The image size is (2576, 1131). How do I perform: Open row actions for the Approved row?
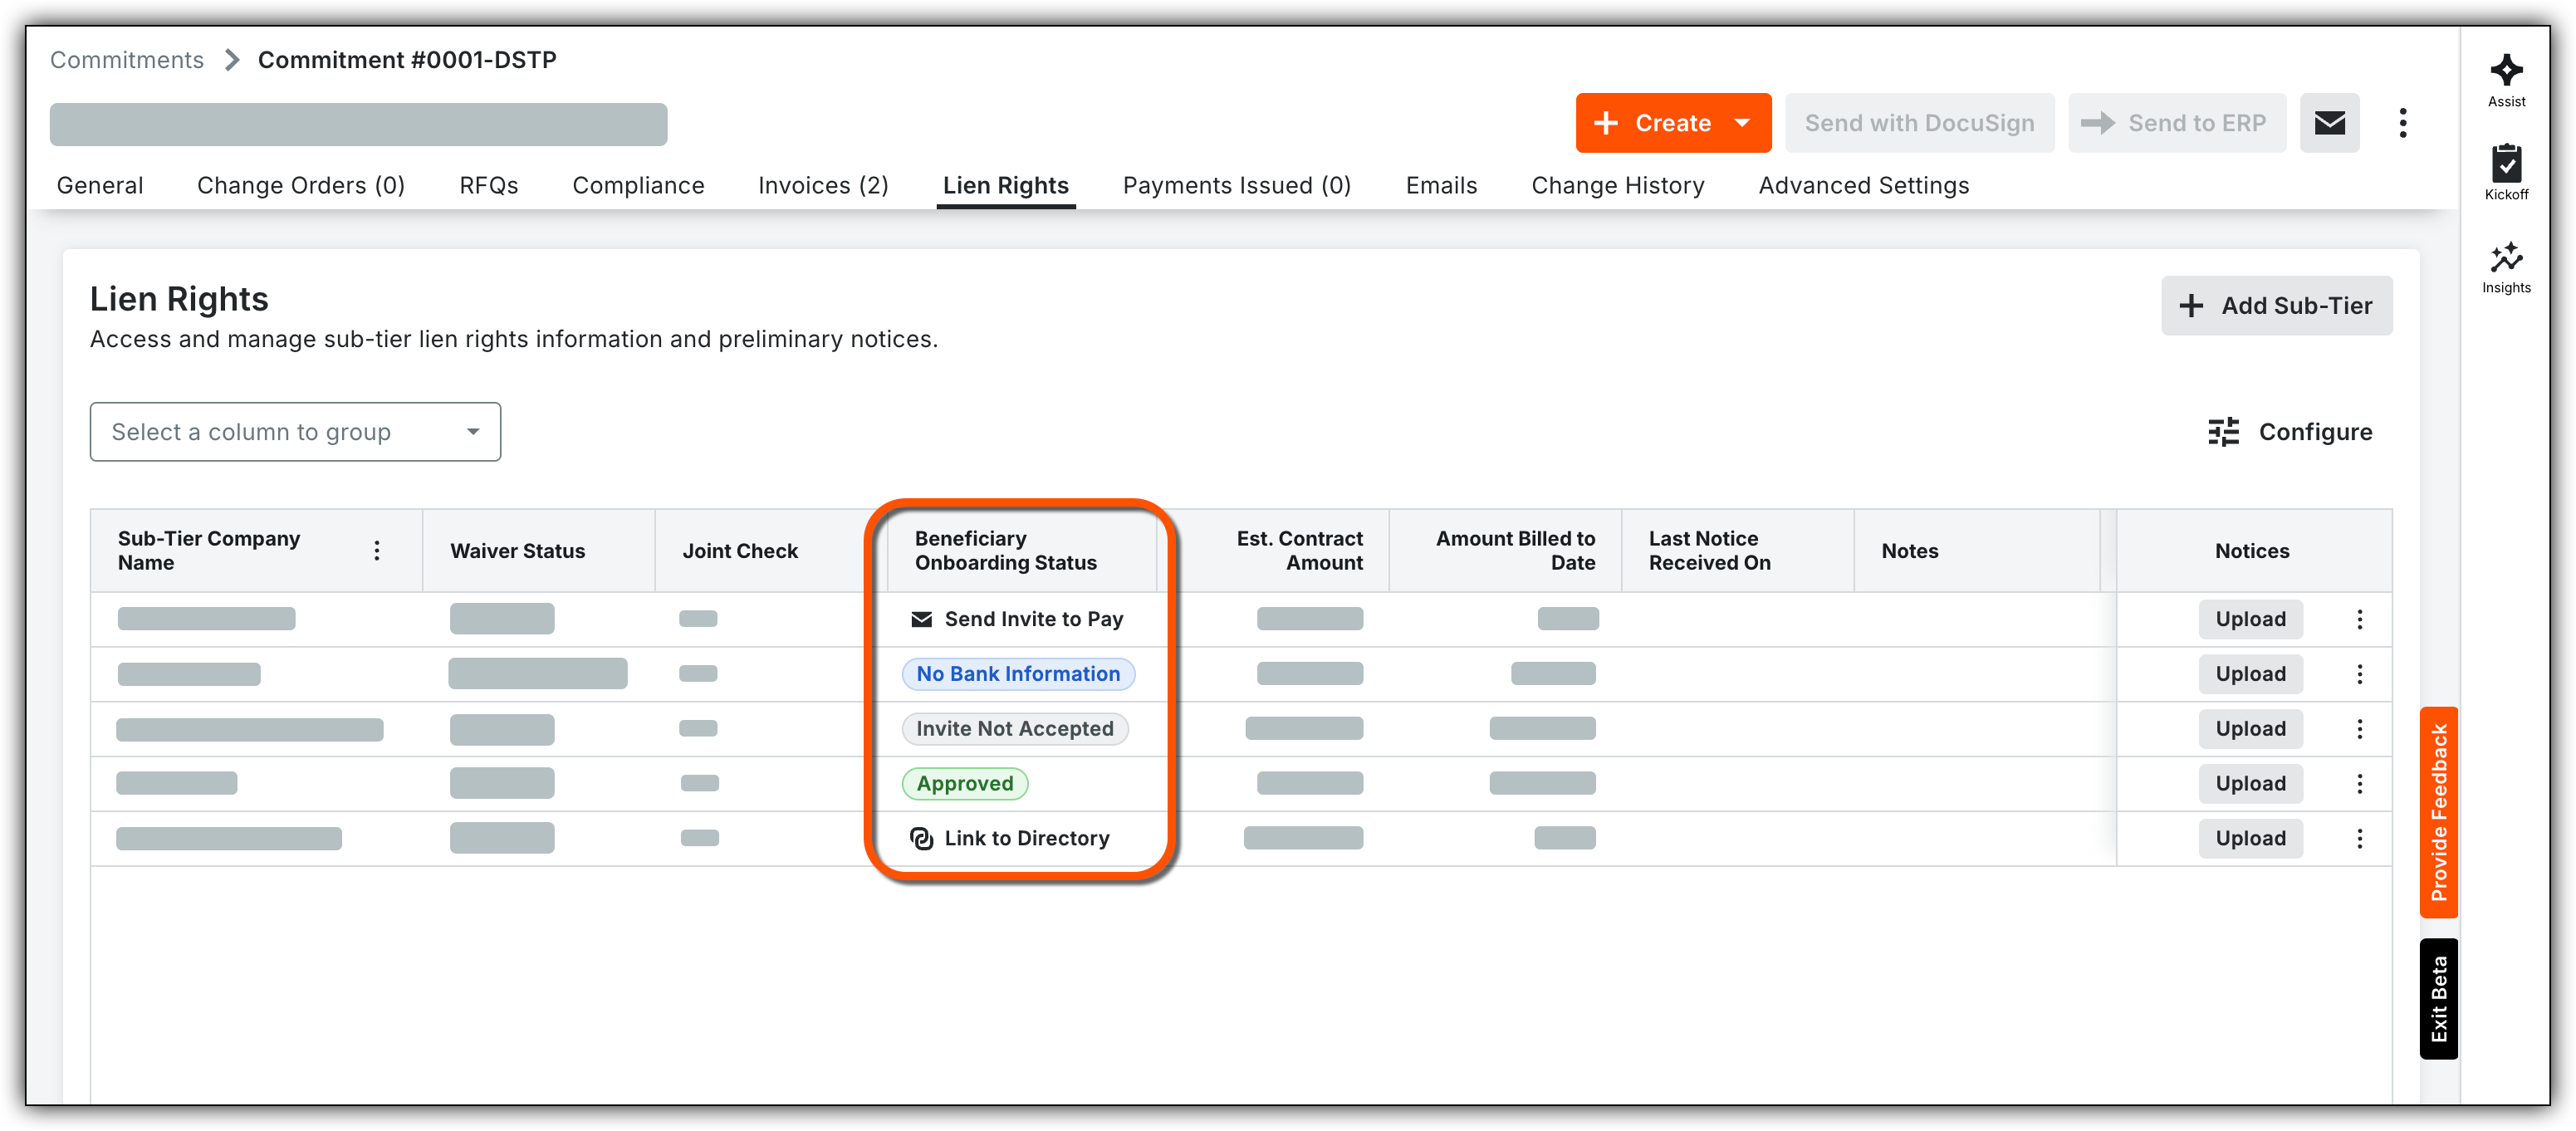point(2359,784)
